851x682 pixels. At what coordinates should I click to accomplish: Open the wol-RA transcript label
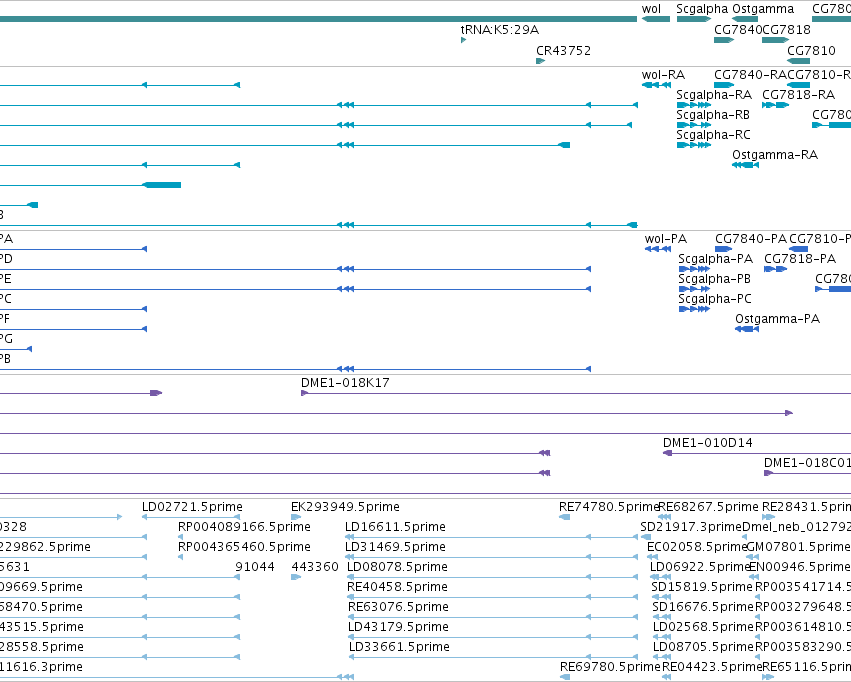tap(663, 75)
